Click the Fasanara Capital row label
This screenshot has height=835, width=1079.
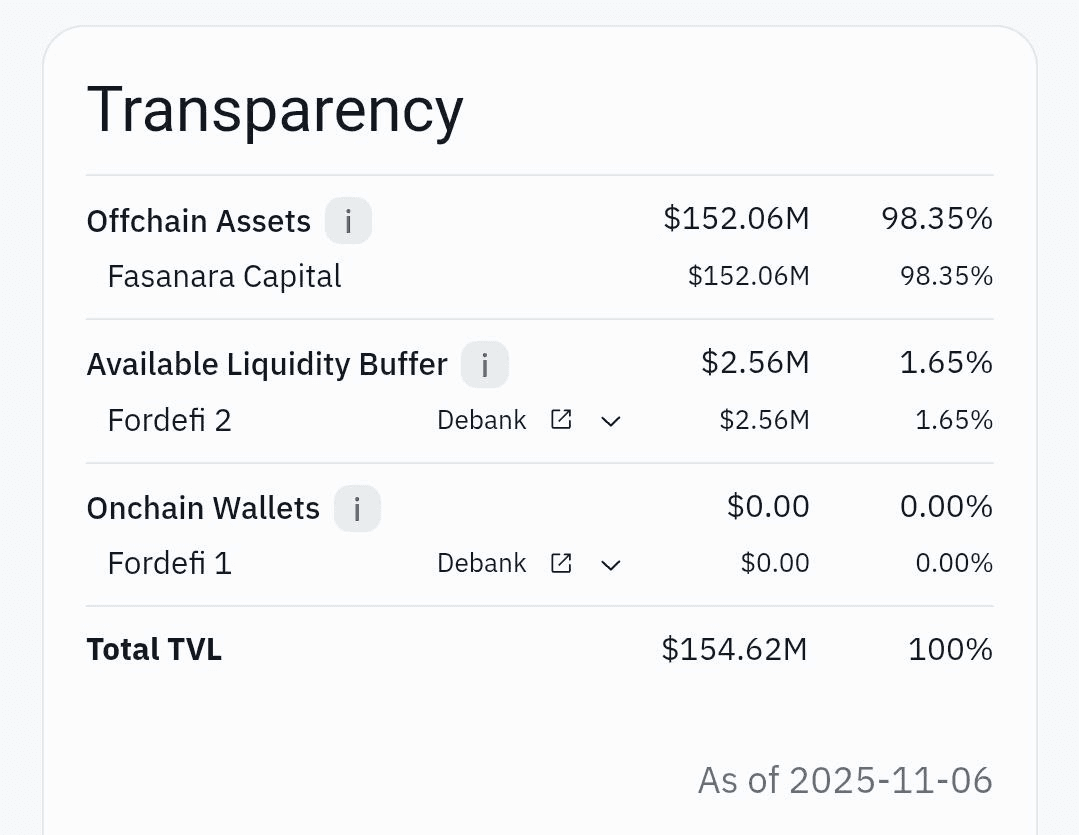click(x=224, y=276)
